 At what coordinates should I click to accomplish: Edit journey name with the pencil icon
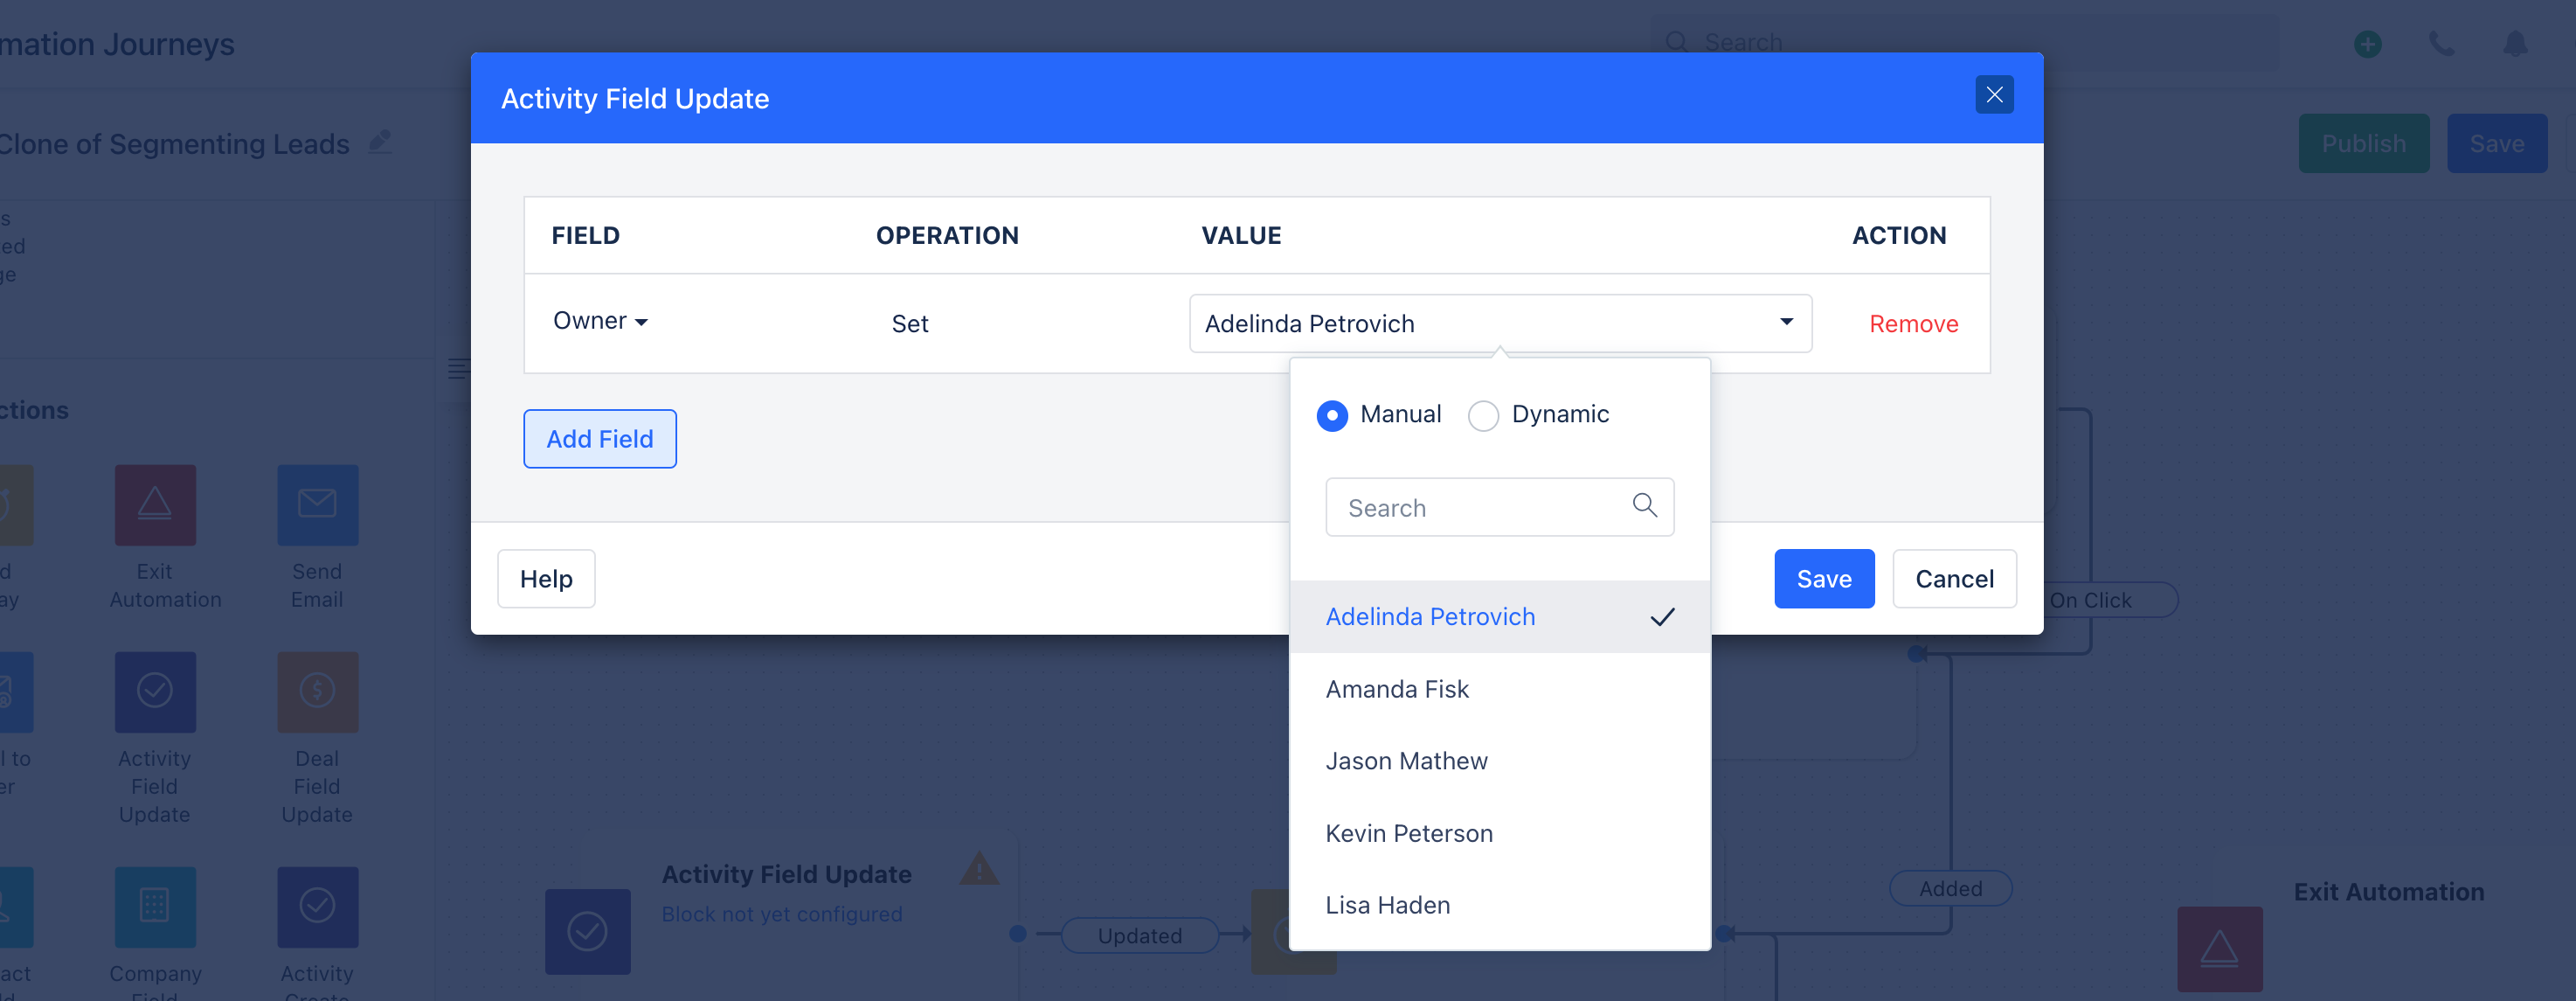coord(380,141)
